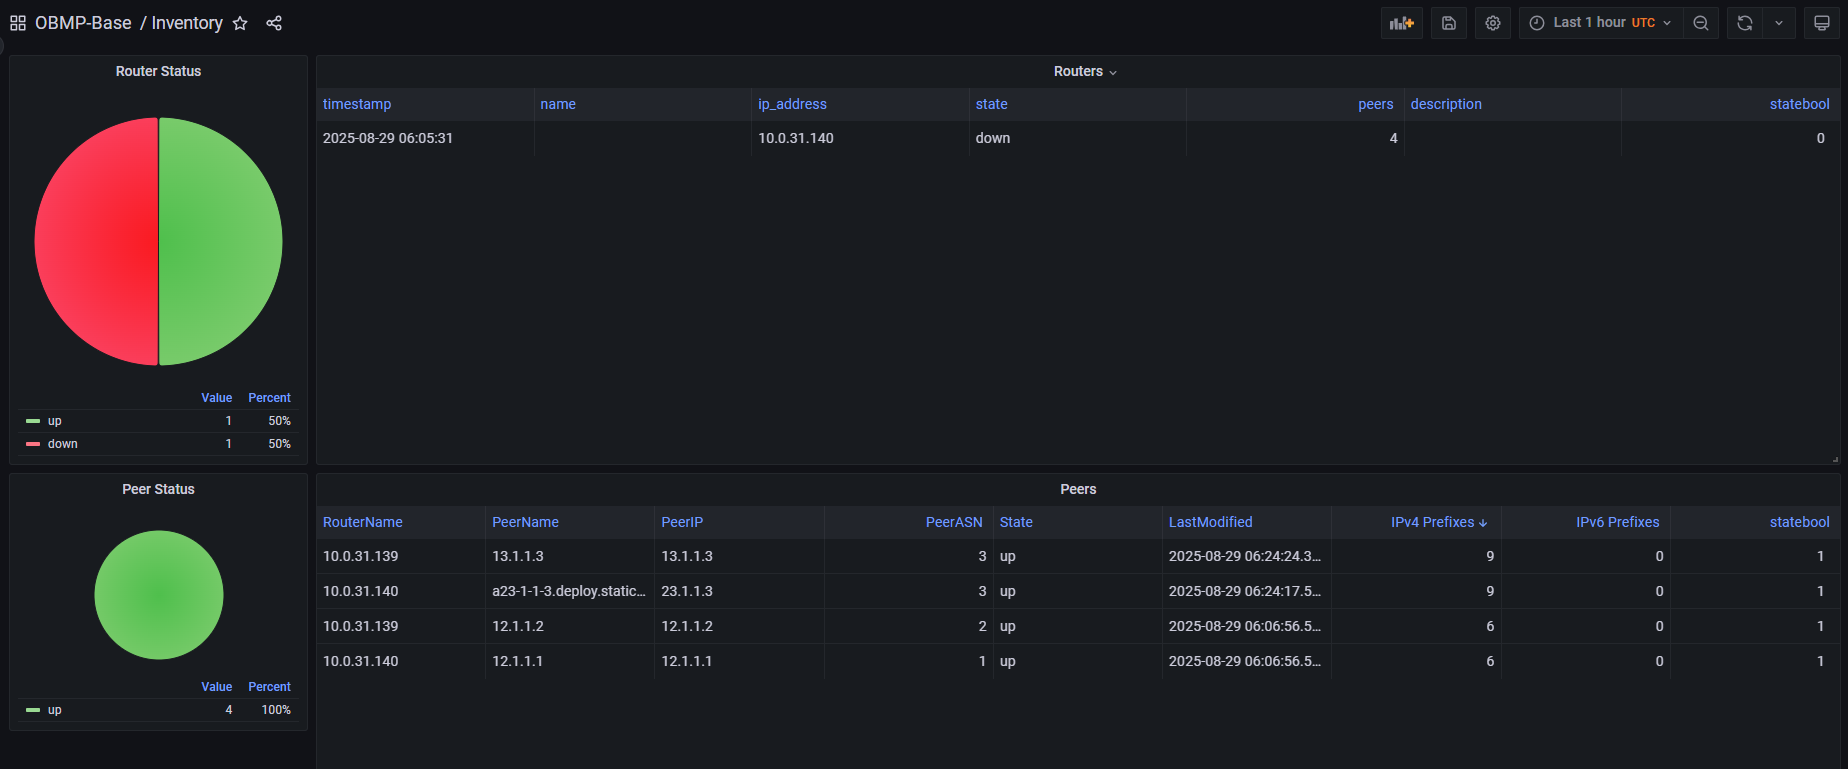Click the Add panel icon
1848x769 pixels.
pyautogui.click(x=1401, y=23)
